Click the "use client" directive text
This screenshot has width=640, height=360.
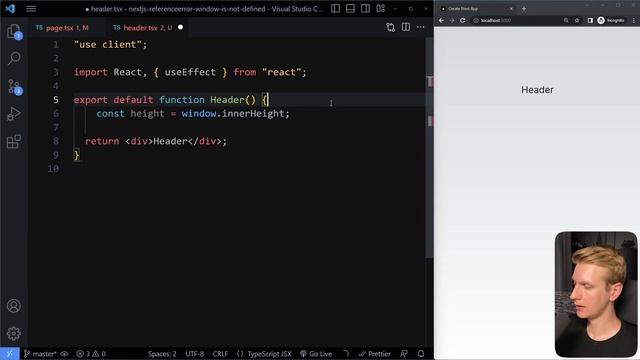click(x=107, y=44)
